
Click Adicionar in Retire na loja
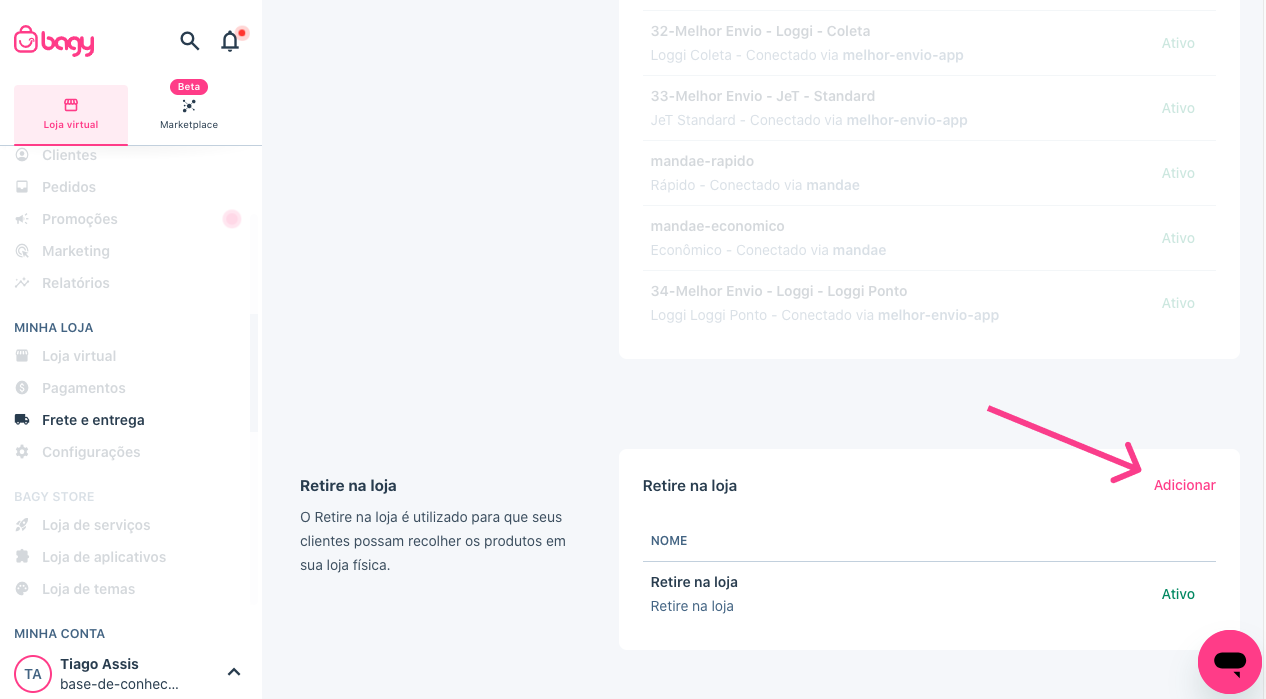[1185, 485]
